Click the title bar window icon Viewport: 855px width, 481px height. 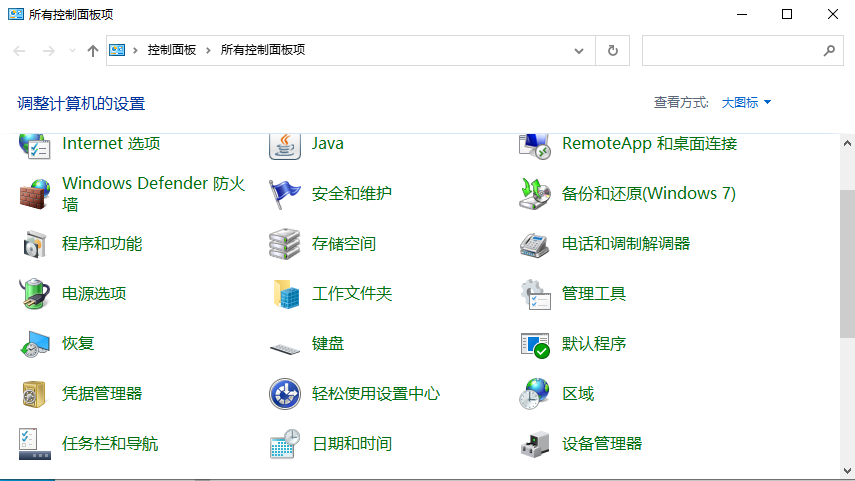click(x=16, y=14)
